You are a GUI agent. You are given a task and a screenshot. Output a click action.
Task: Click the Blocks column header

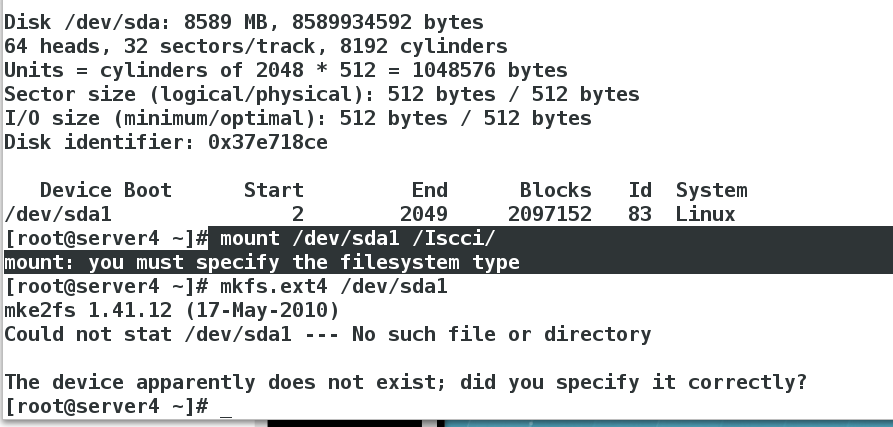click(x=555, y=190)
